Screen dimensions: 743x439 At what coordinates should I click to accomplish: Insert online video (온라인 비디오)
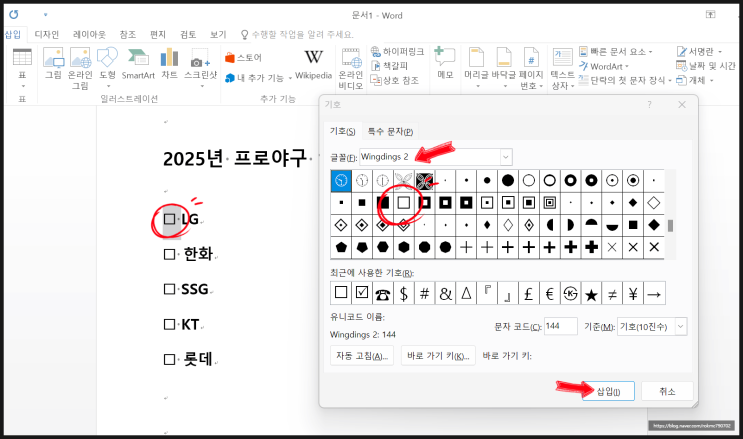point(351,68)
